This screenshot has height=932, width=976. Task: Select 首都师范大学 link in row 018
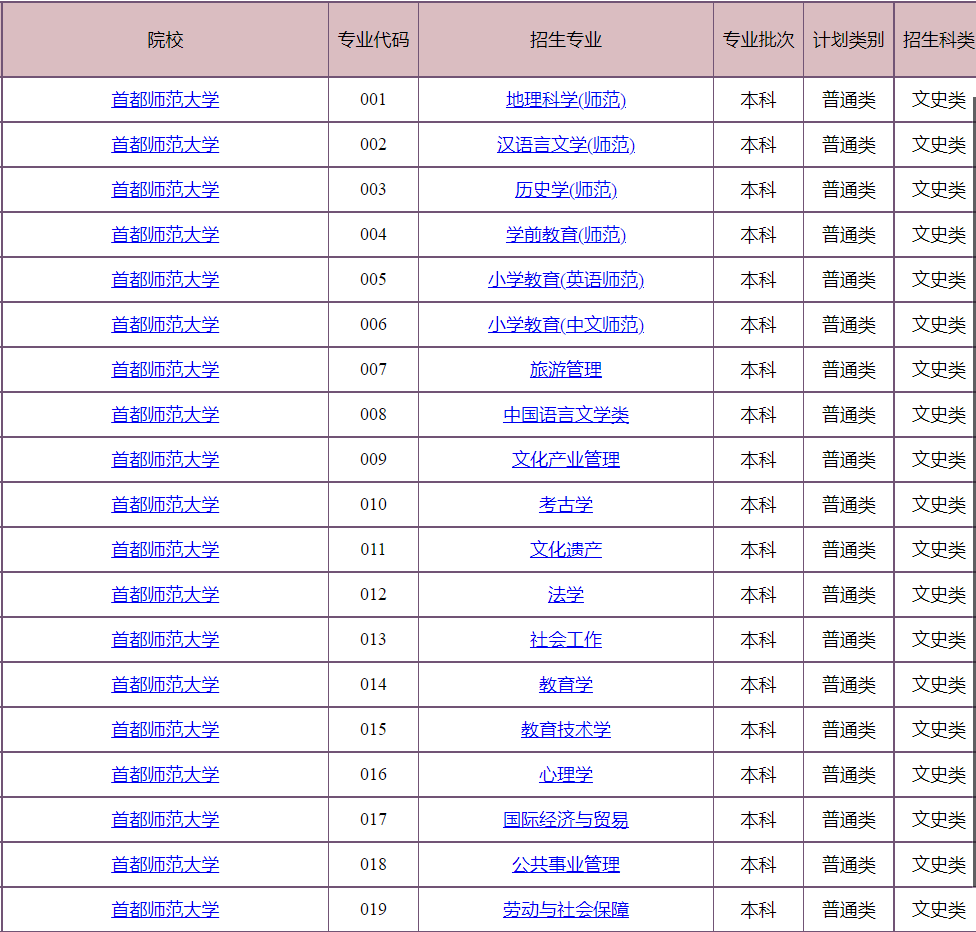coord(165,864)
